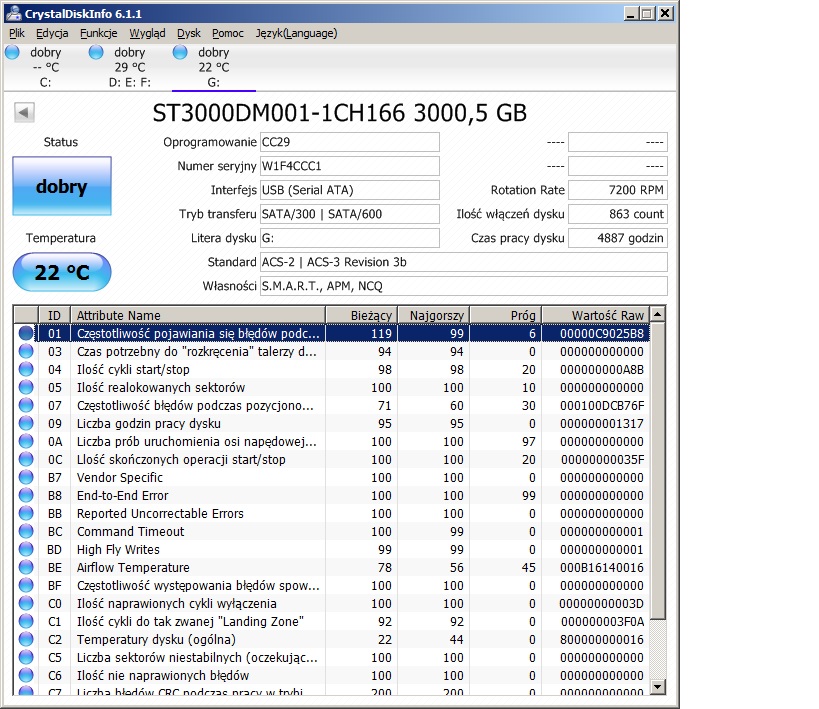
Task: Open the Pomoc menu
Action: pos(228,33)
